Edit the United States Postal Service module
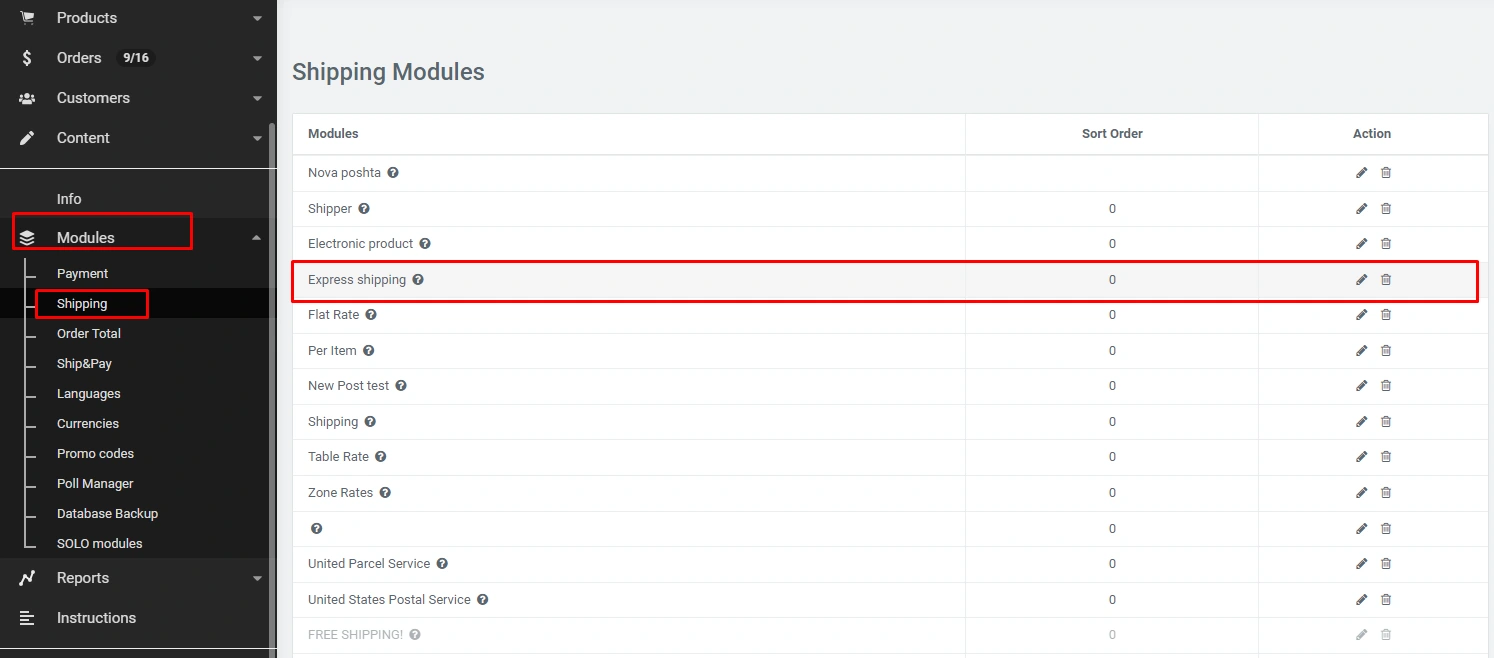Screen dimensions: 1494x658 (1361, 600)
